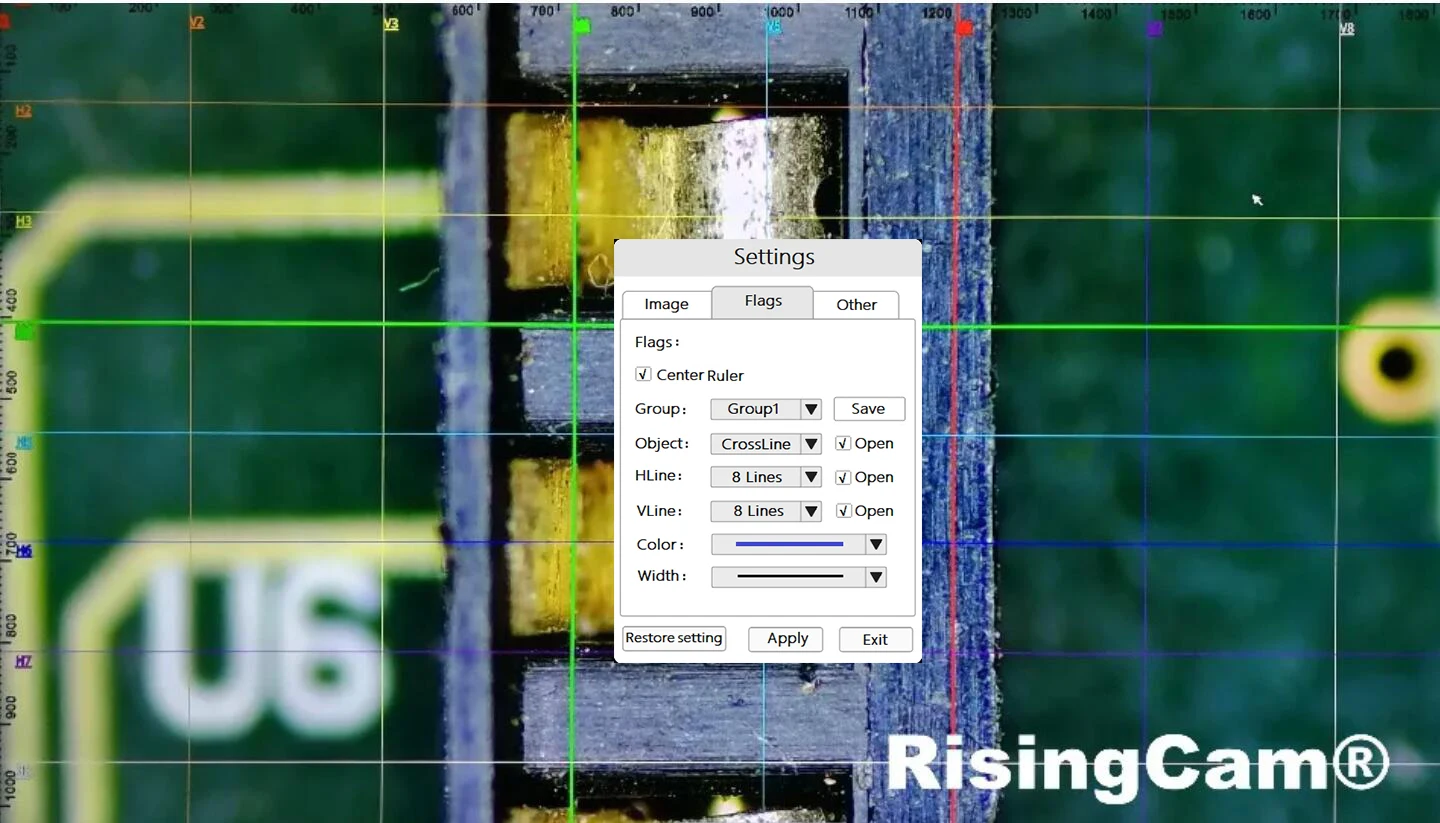The height and width of the screenshot is (823, 1440).
Task: Click the green vertical line marker at top
Action: (x=583, y=26)
